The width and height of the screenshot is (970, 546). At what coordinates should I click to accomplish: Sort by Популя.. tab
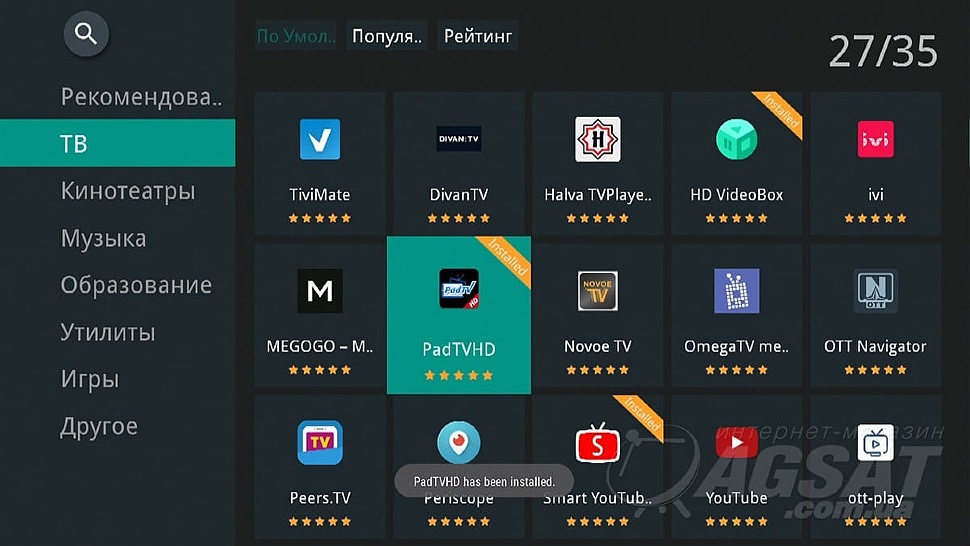(387, 36)
